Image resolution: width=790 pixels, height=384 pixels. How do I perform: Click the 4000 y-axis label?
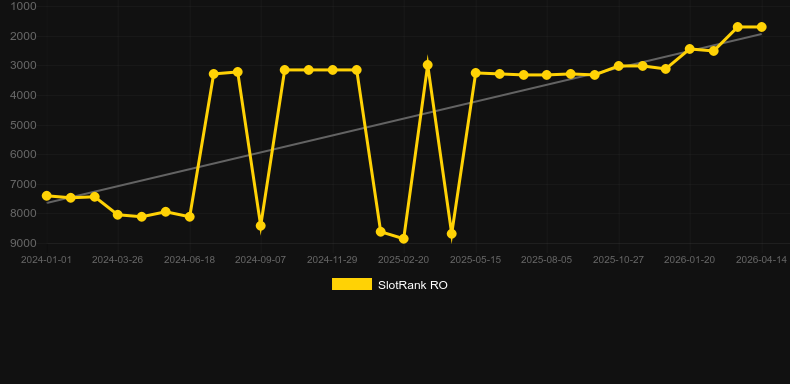(x=23, y=95)
